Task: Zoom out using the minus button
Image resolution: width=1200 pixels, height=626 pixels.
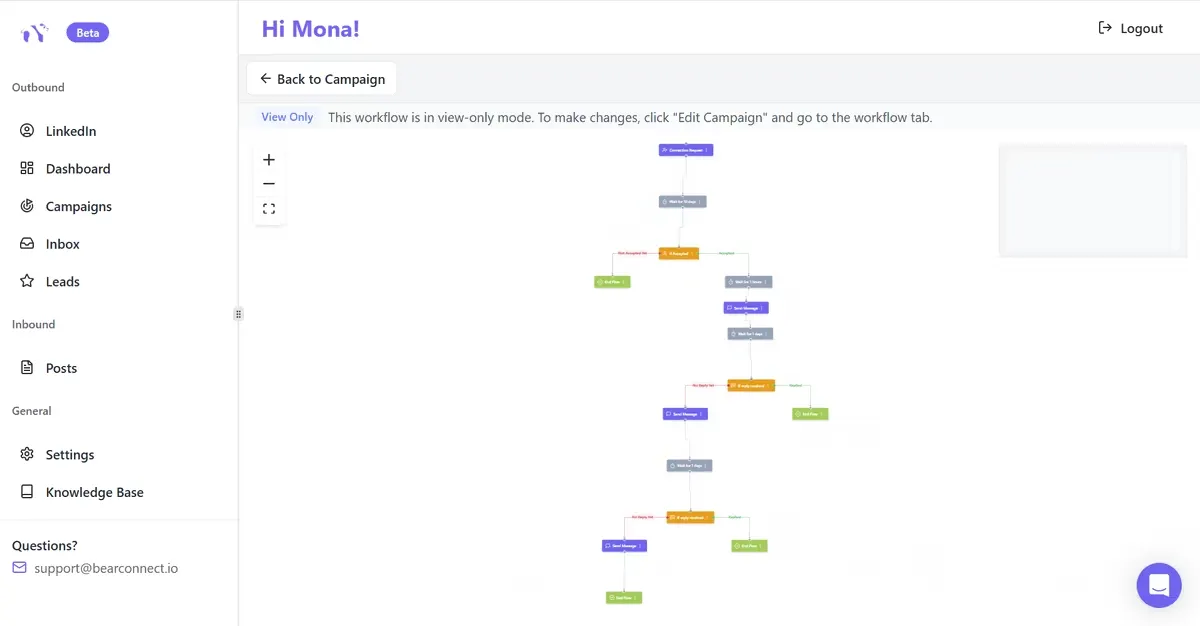Action: tap(268, 184)
